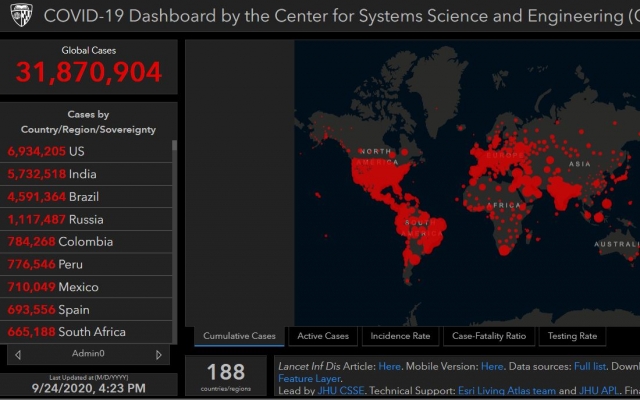Go to next Admin level with right arrow
Viewport: 640px width, 400px height.
click(x=159, y=355)
